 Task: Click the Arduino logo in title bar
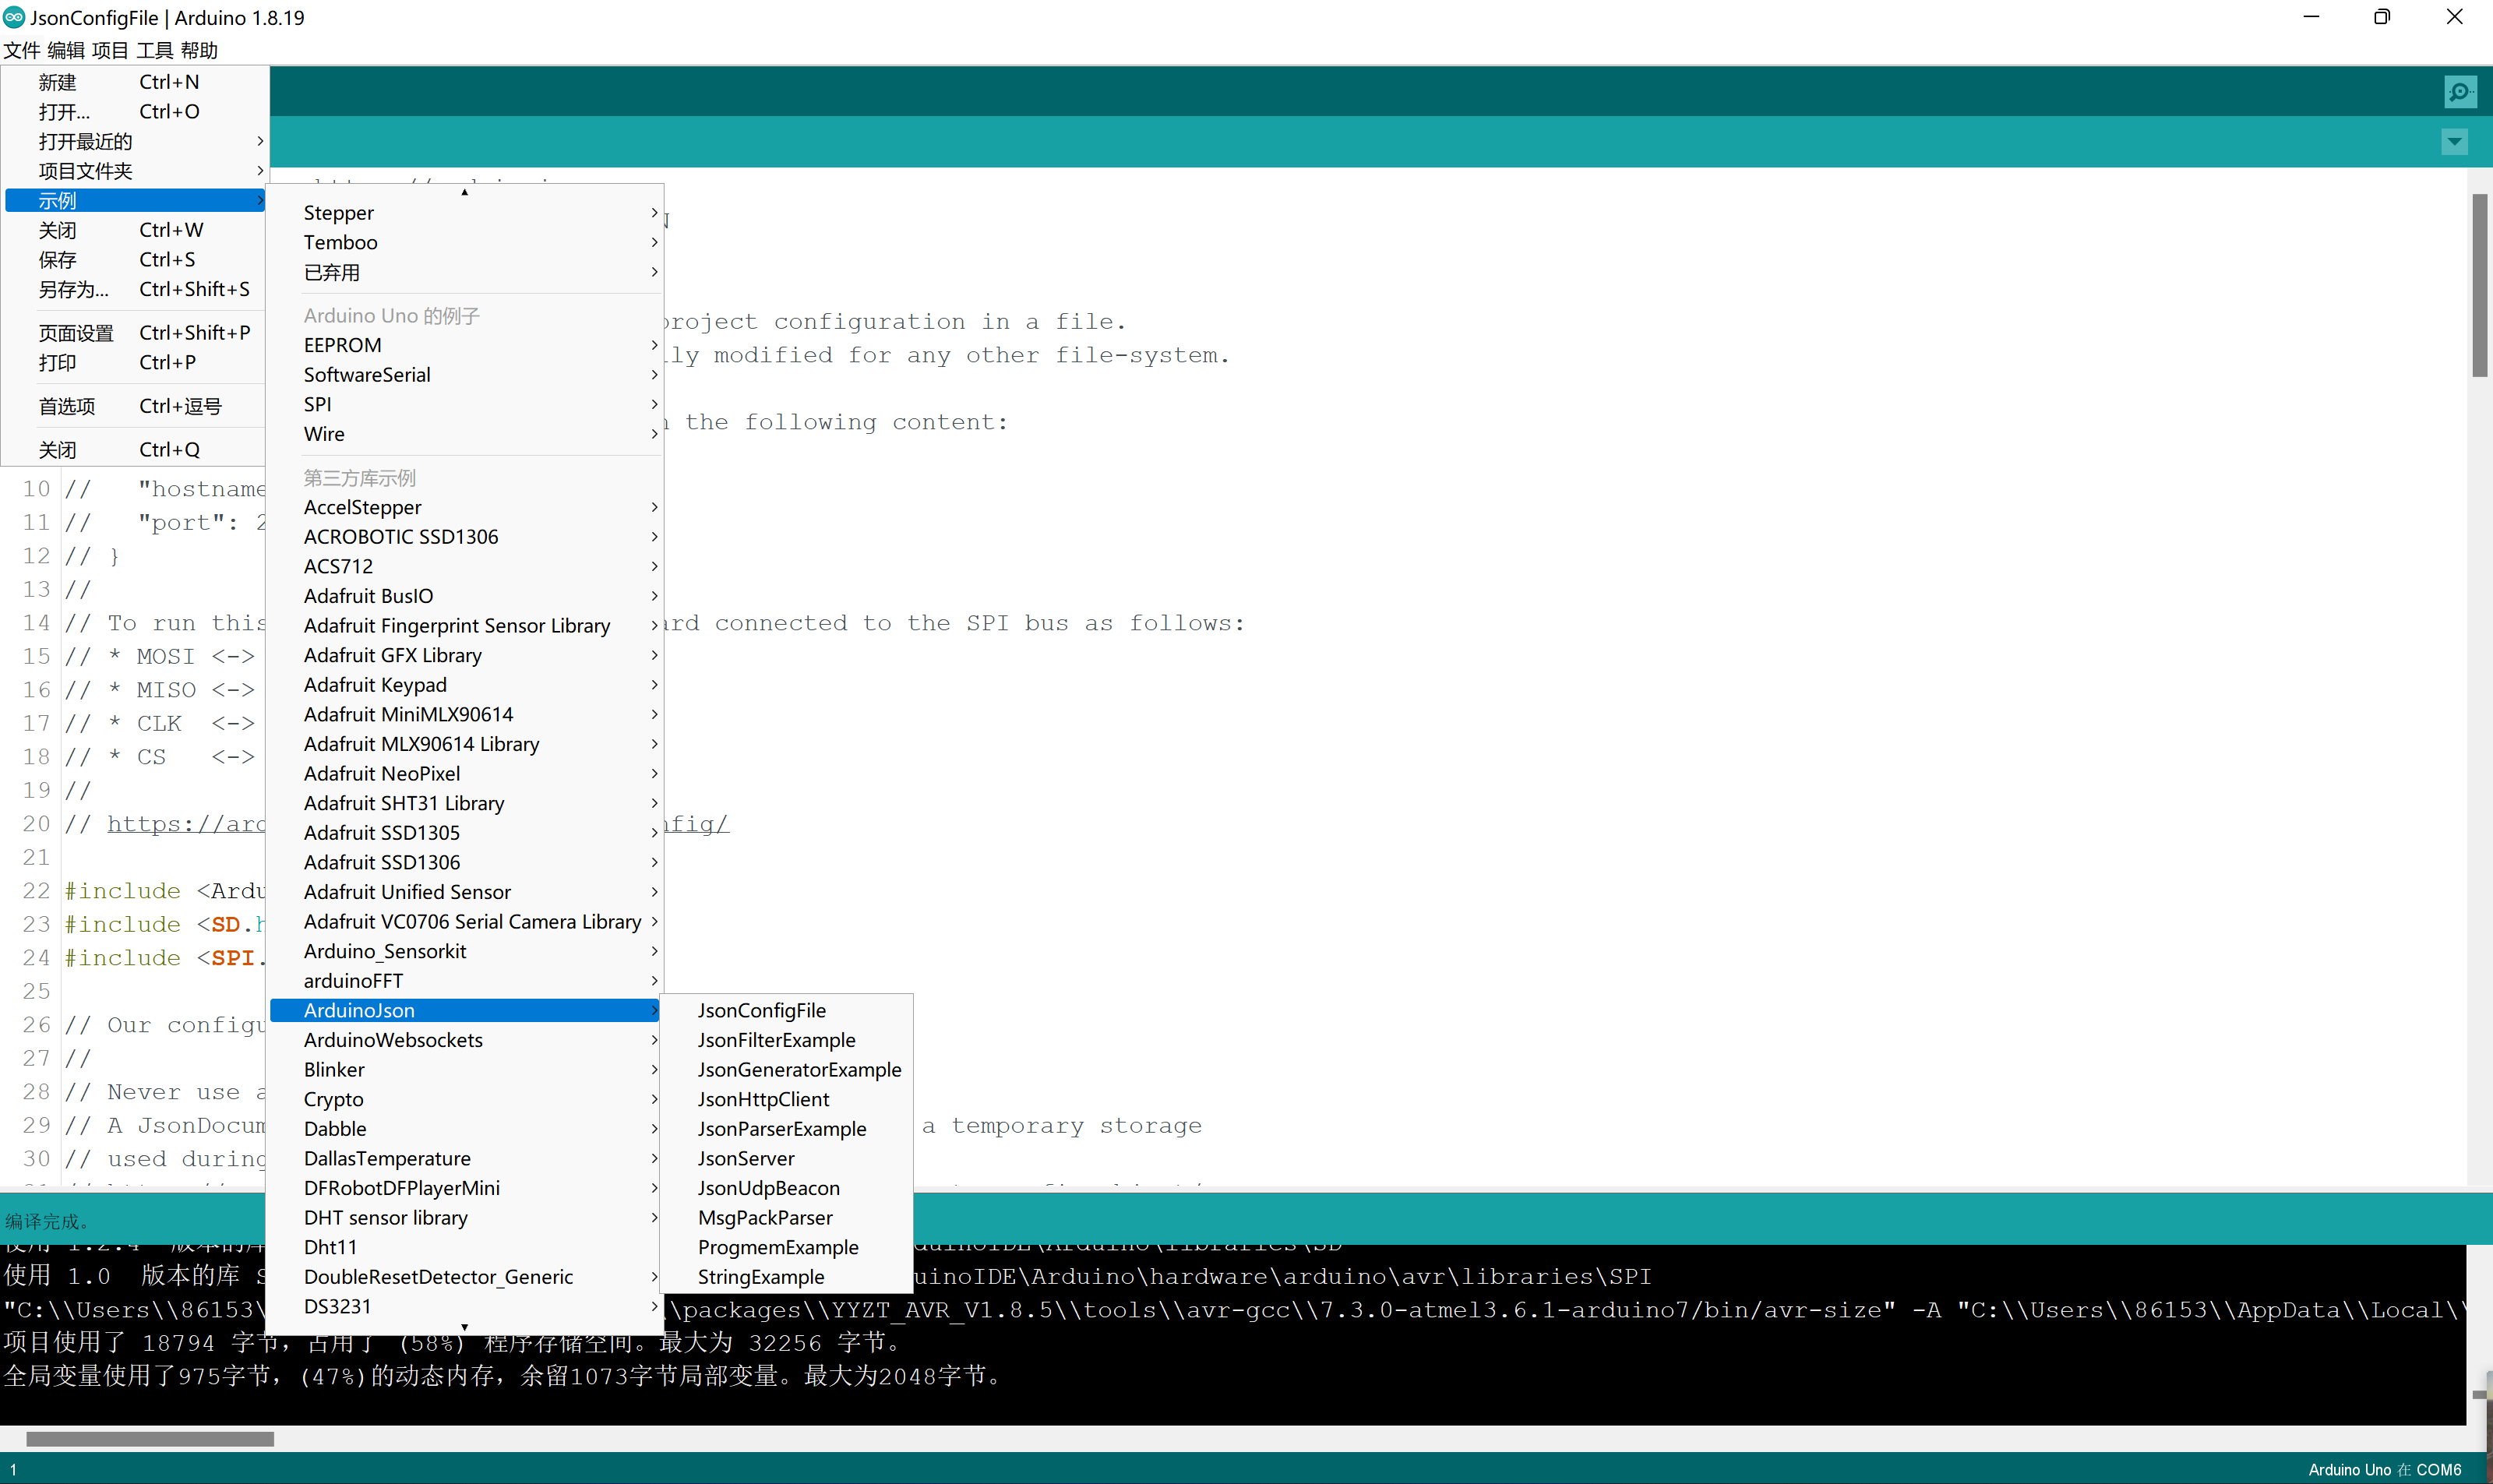pyautogui.click(x=14, y=17)
